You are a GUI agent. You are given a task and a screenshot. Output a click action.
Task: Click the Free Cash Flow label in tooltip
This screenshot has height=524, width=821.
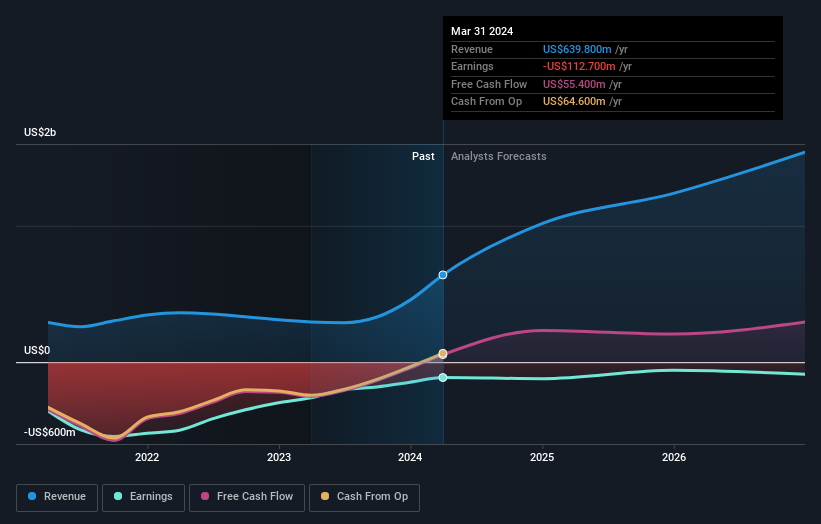tap(489, 84)
